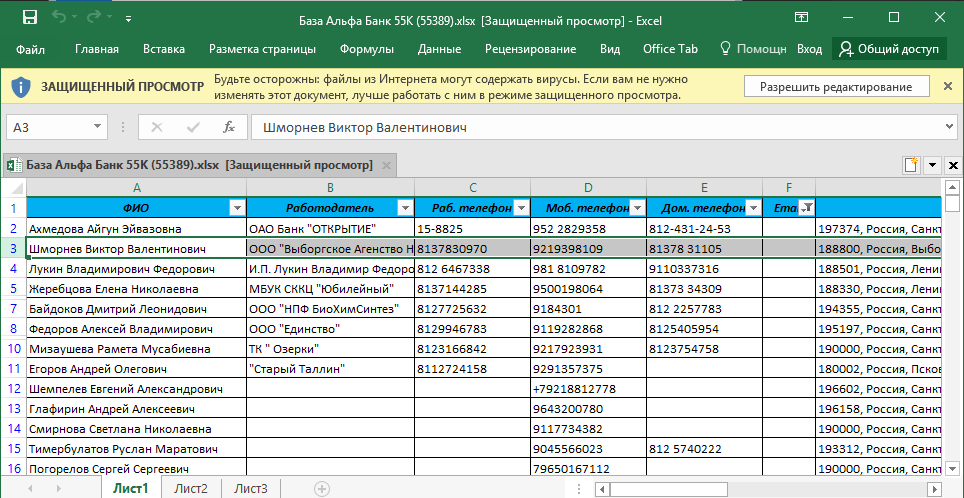Viewport: 964px width, 498px height.
Task: Click cell 812 5740222
Action: 704,449
